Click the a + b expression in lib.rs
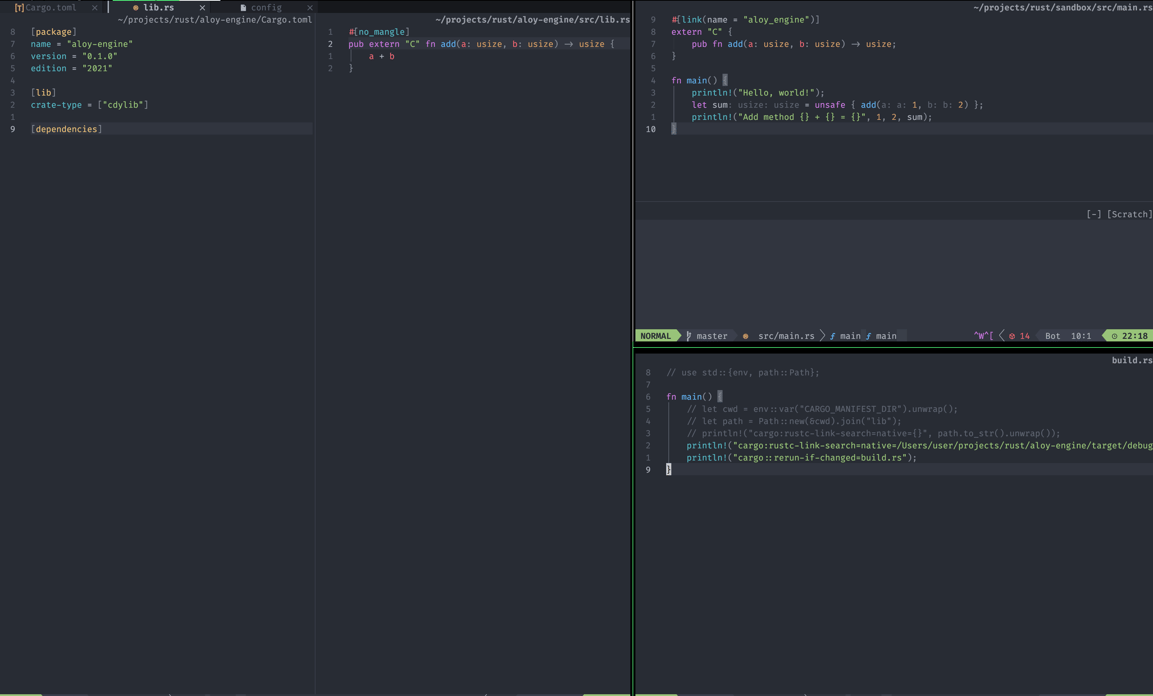The width and height of the screenshot is (1153, 696). click(382, 56)
